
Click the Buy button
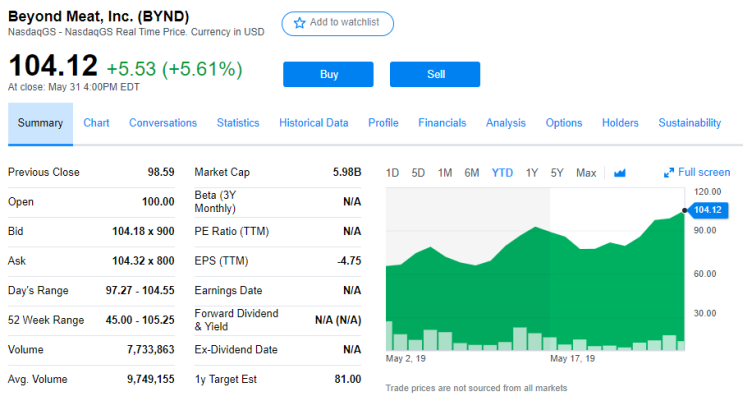328,74
